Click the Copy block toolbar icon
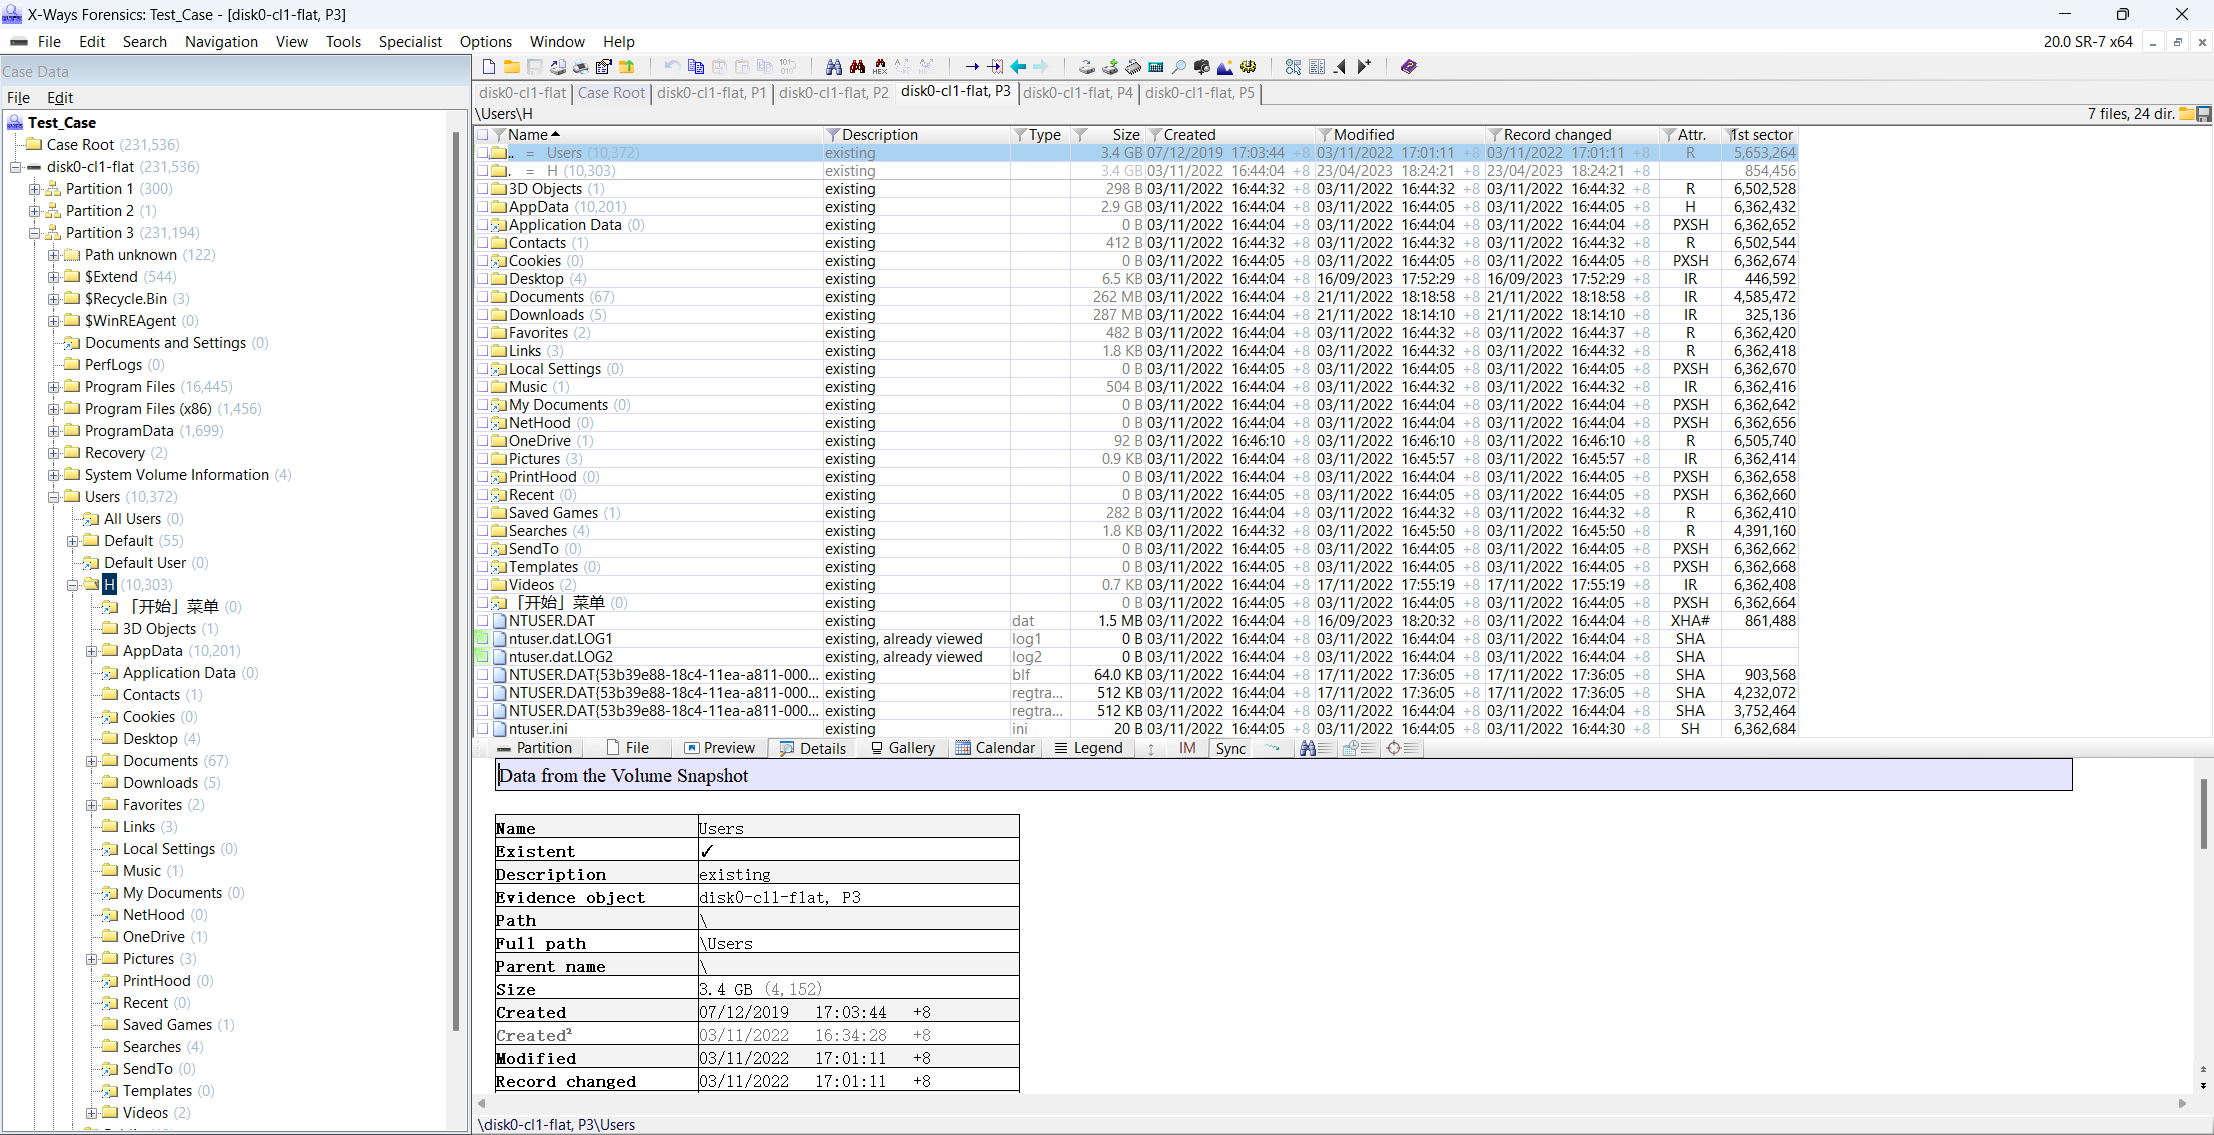Viewport: 2214px width, 1135px height. tap(696, 67)
